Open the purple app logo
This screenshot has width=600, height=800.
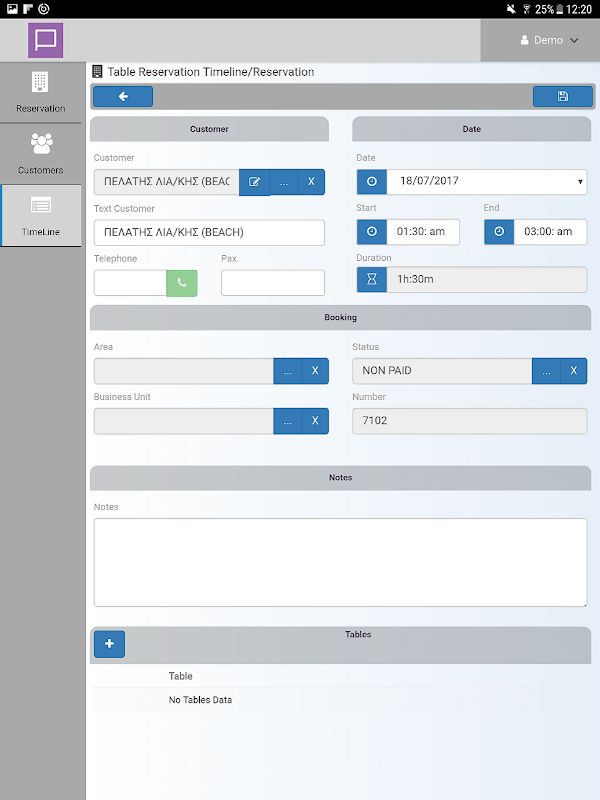tap(45, 40)
